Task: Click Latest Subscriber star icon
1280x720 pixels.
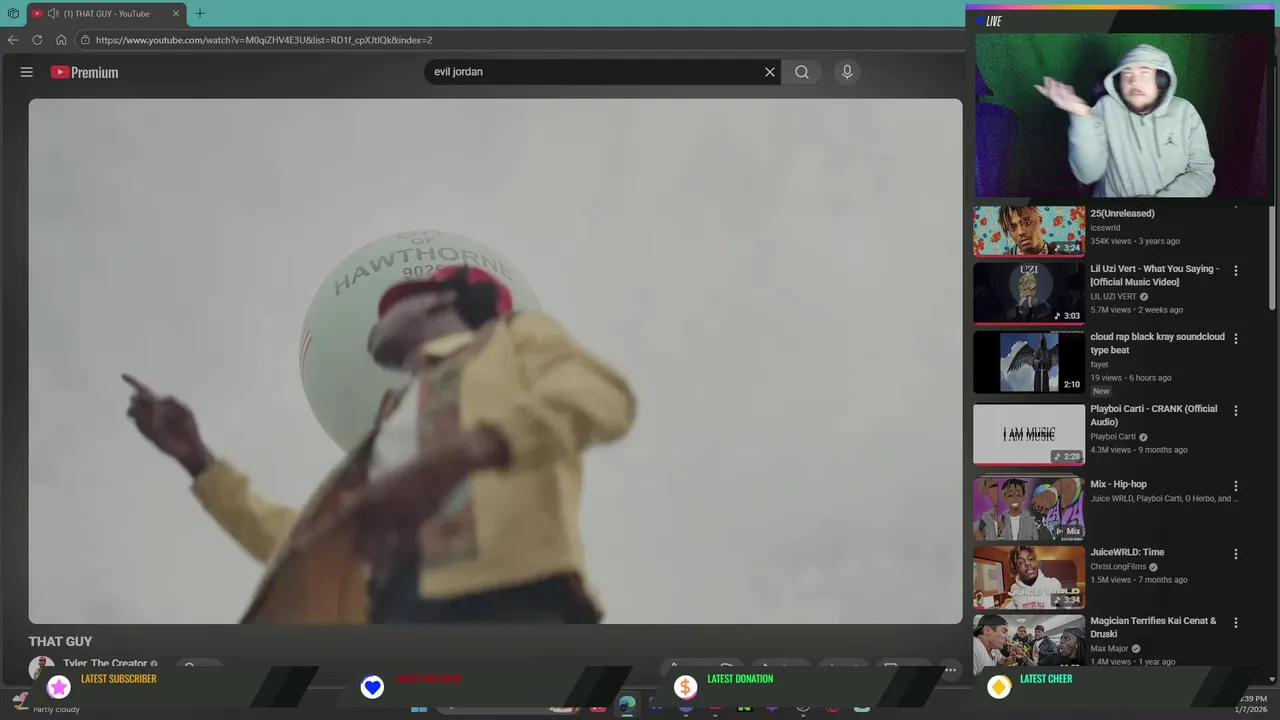Action: click(x=59, y=687)
